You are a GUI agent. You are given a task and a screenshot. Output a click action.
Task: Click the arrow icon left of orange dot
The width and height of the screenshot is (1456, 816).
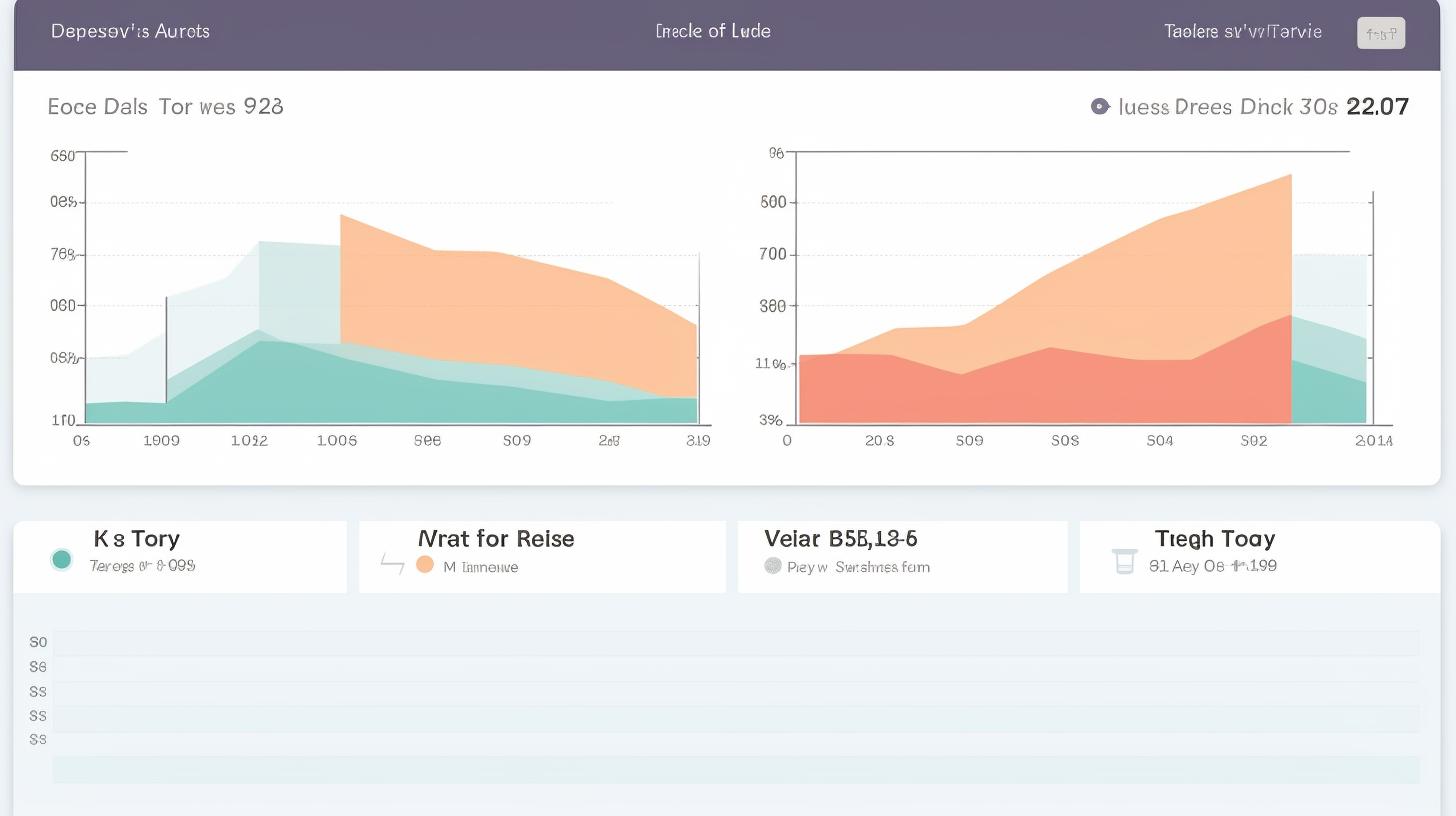(392, 565)
